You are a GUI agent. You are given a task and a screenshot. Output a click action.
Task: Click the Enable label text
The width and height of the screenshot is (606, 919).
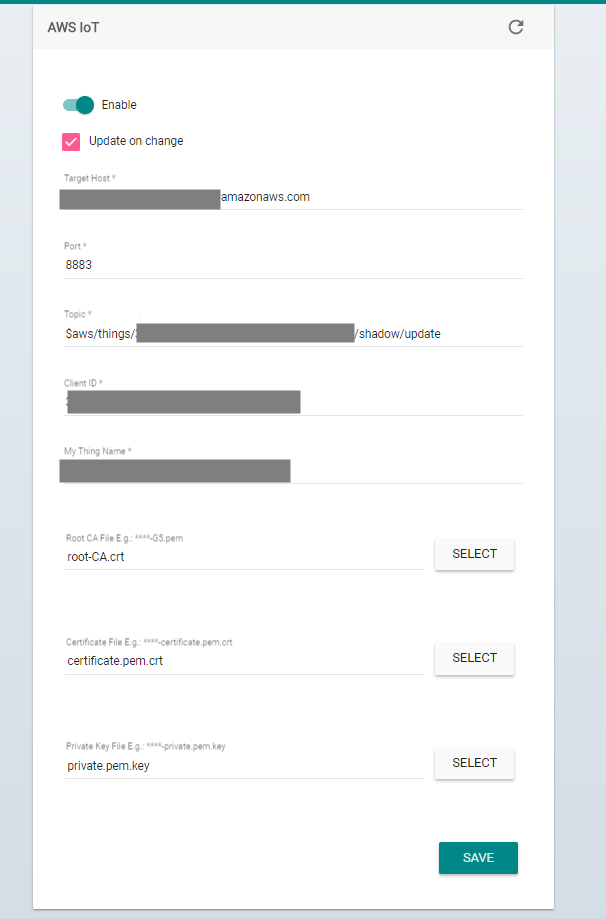[x=119, y=105]
